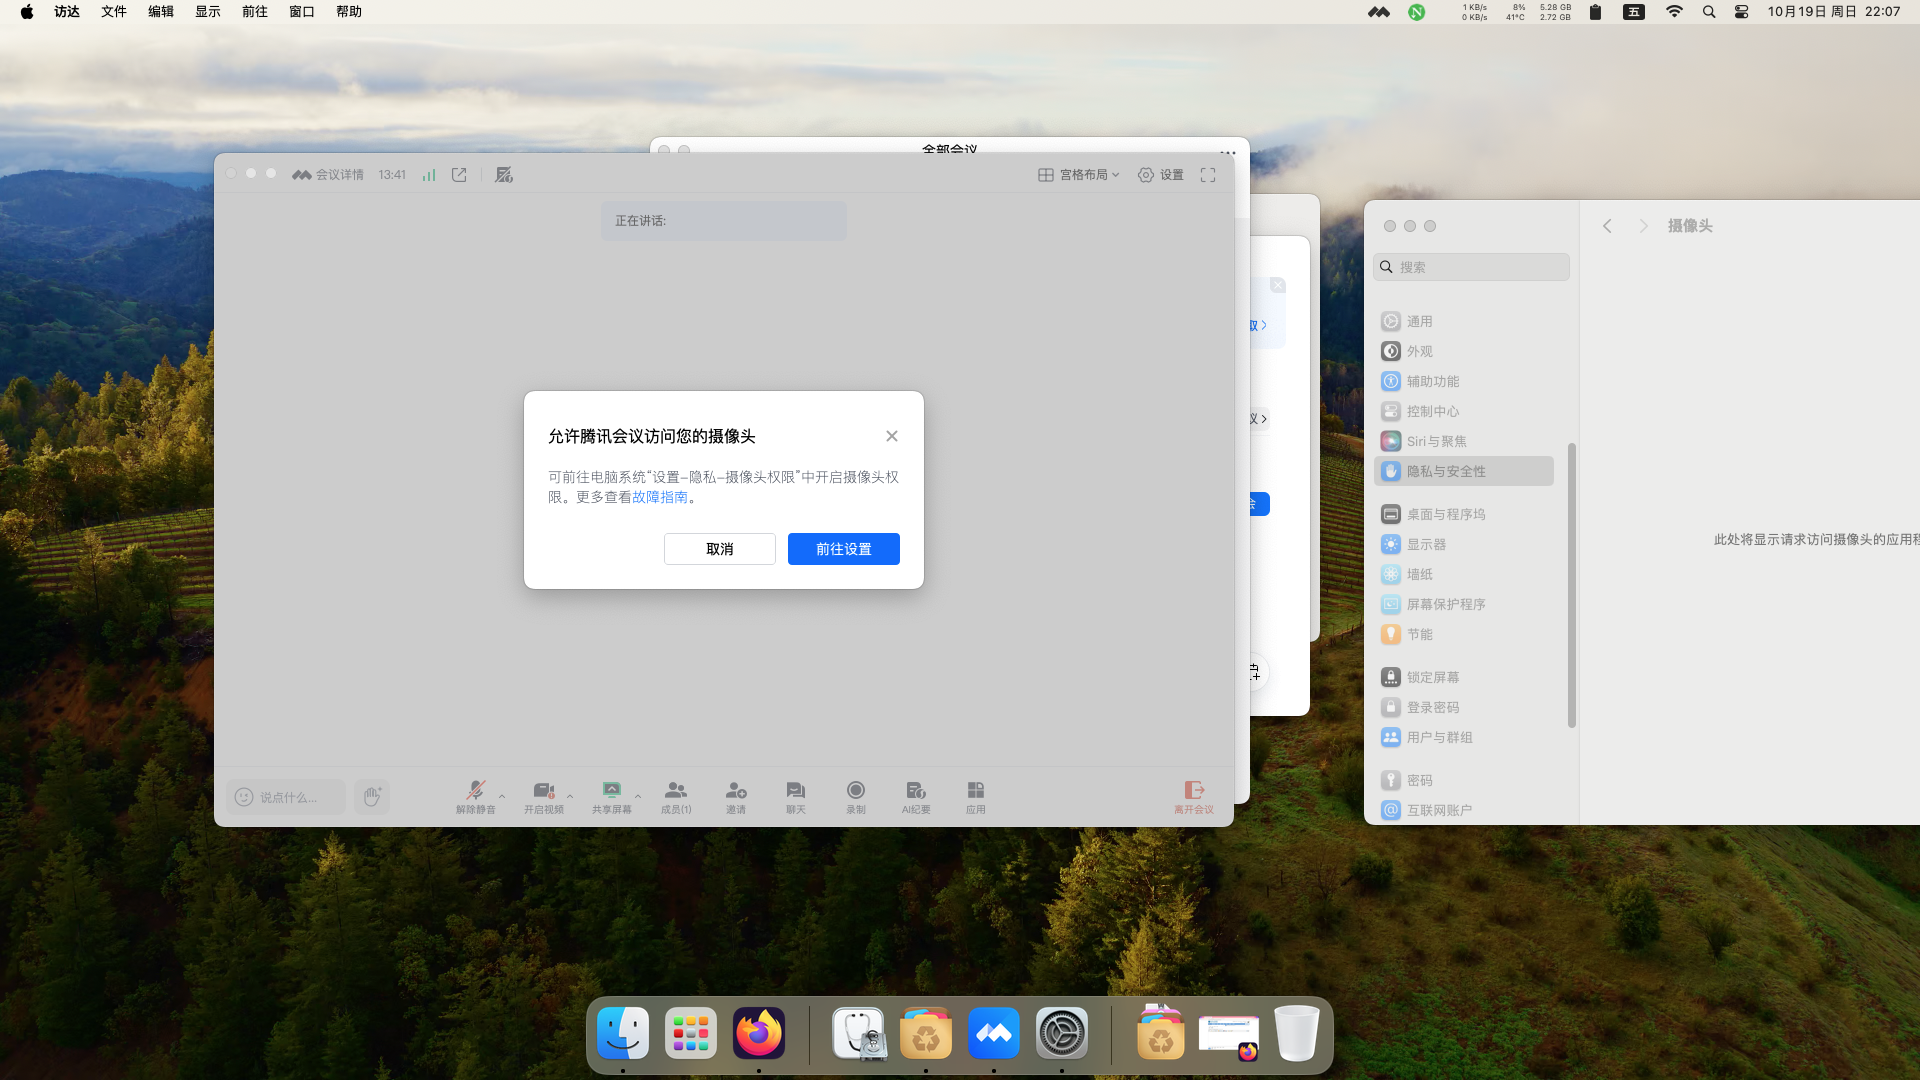Click the 取消 button in dialog
The width and height of the screenshot is (1920, 1080).
tap(719, 549)
